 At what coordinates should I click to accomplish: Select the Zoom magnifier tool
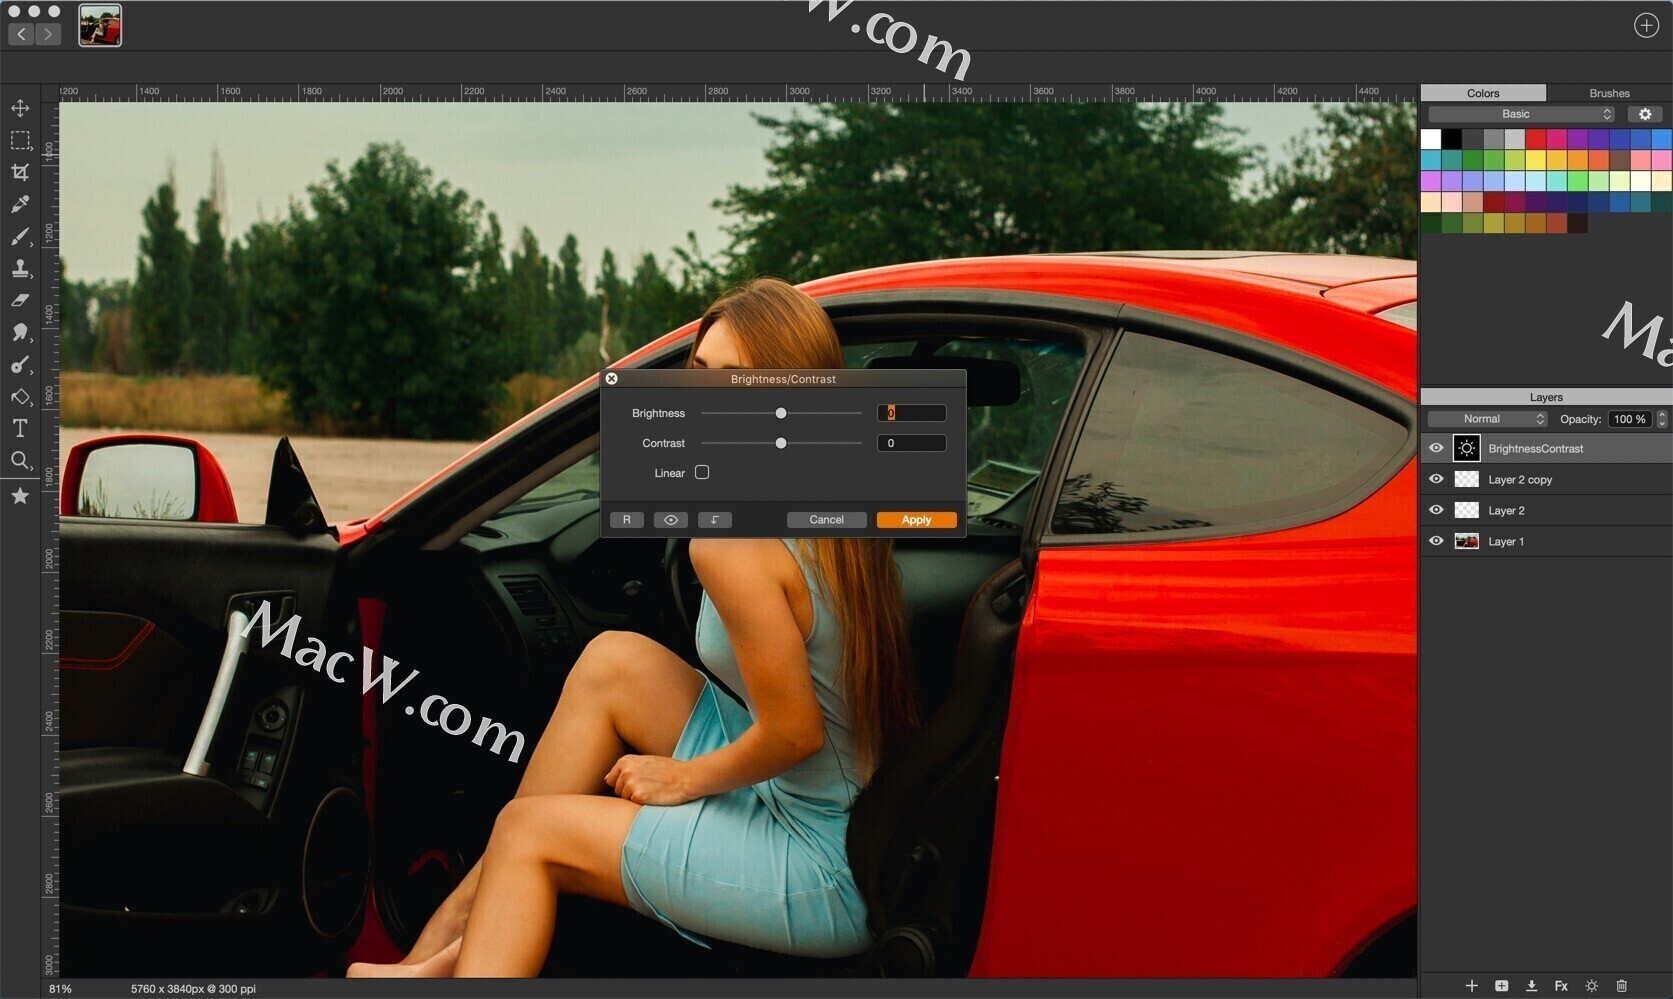[x=20, y=461]
